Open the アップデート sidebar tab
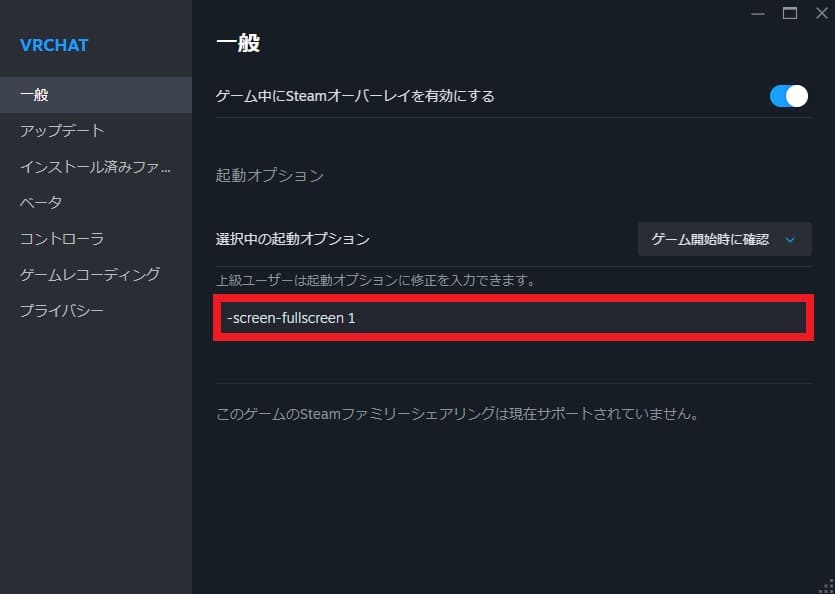Viewport: 835px width, 594px height. [x=96, y=131]
